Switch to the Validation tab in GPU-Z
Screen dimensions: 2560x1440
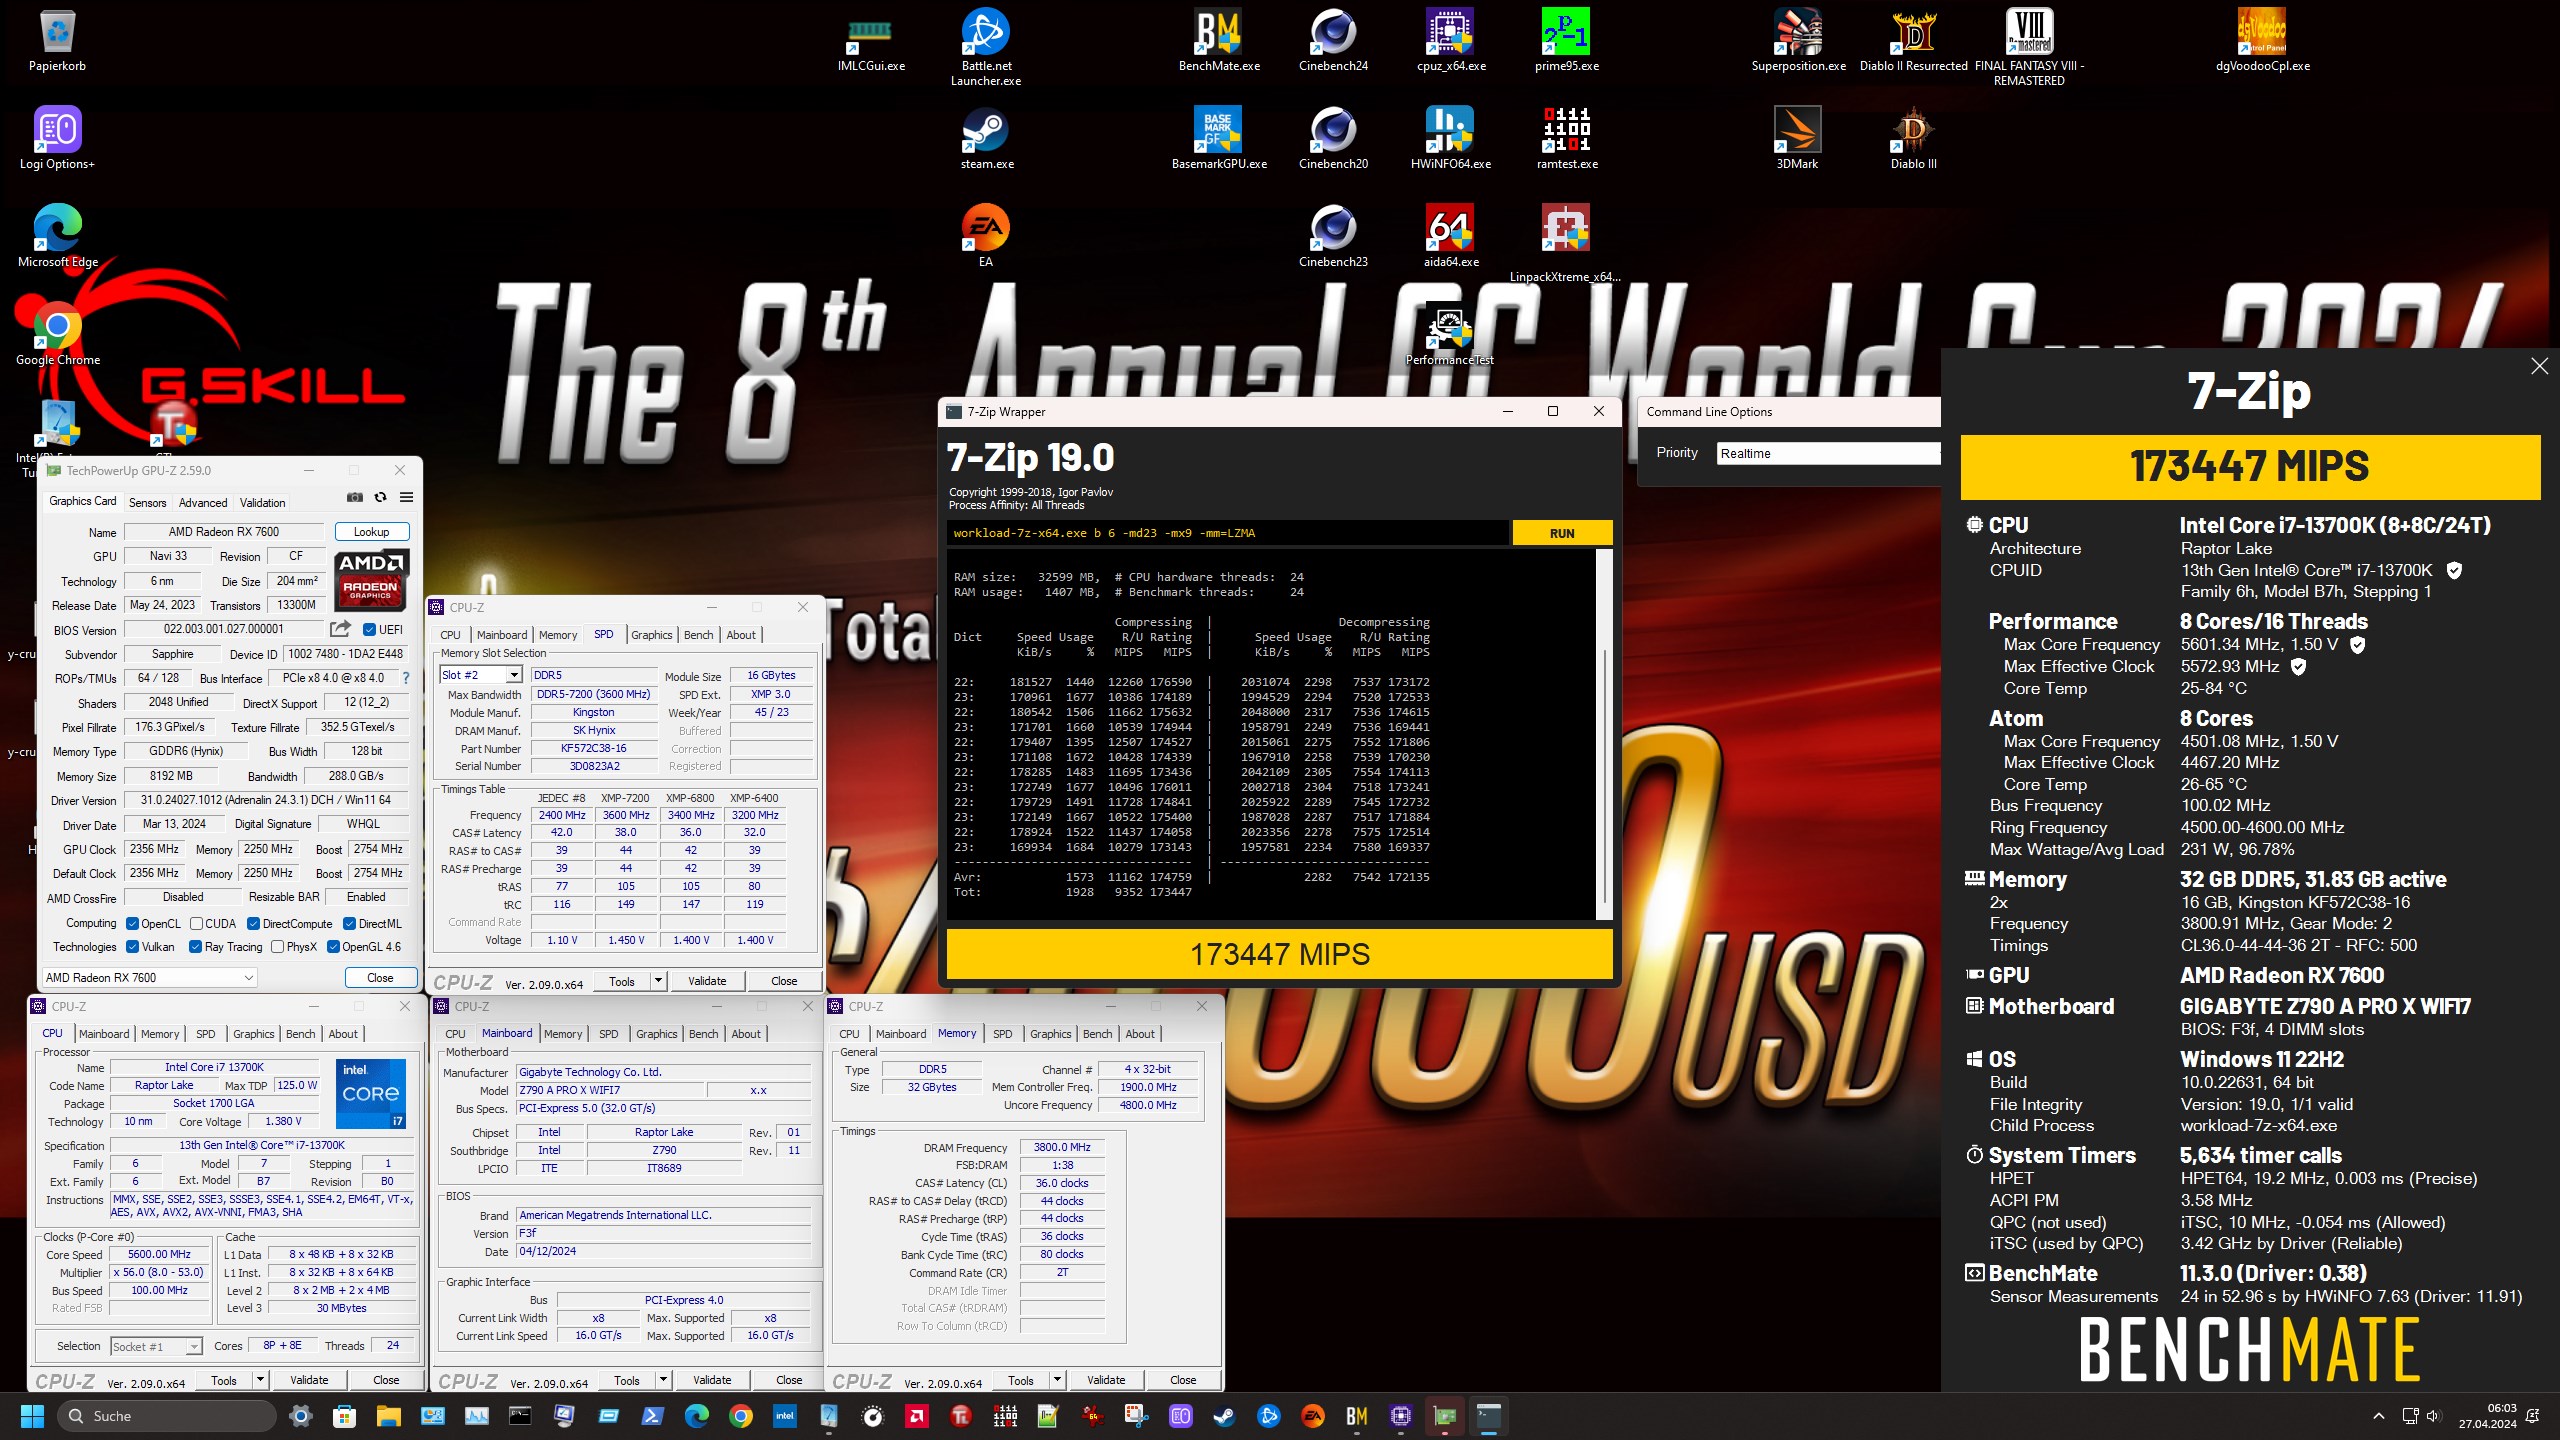tap(263, 503)
